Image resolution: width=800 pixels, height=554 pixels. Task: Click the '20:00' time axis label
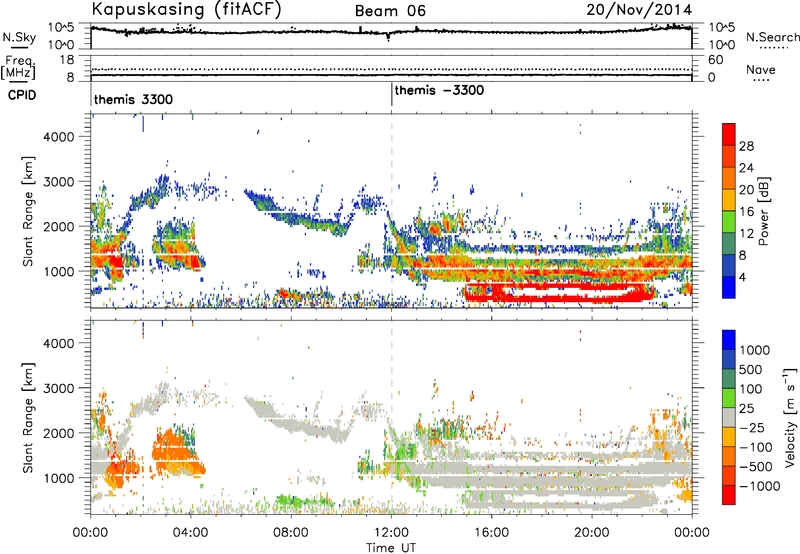592,533
